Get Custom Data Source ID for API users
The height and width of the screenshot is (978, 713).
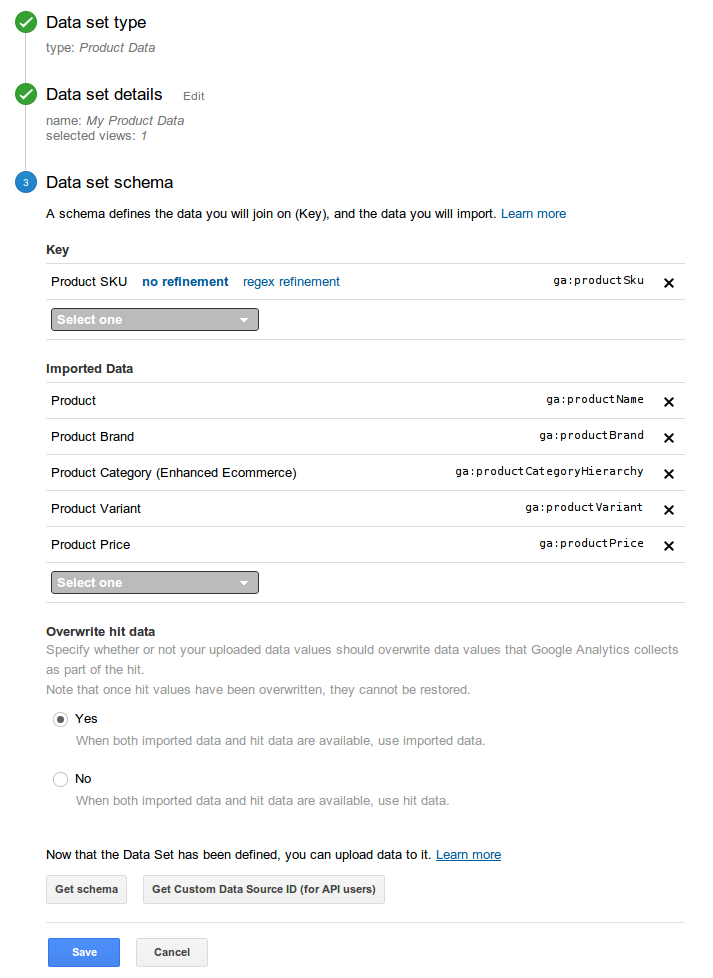(264, 889)
